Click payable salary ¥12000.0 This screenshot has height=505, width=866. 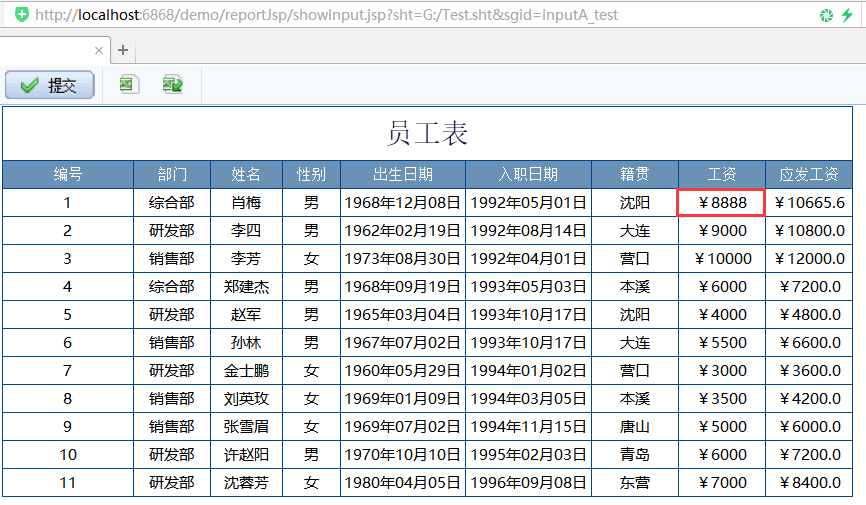[x=809, y=259]
